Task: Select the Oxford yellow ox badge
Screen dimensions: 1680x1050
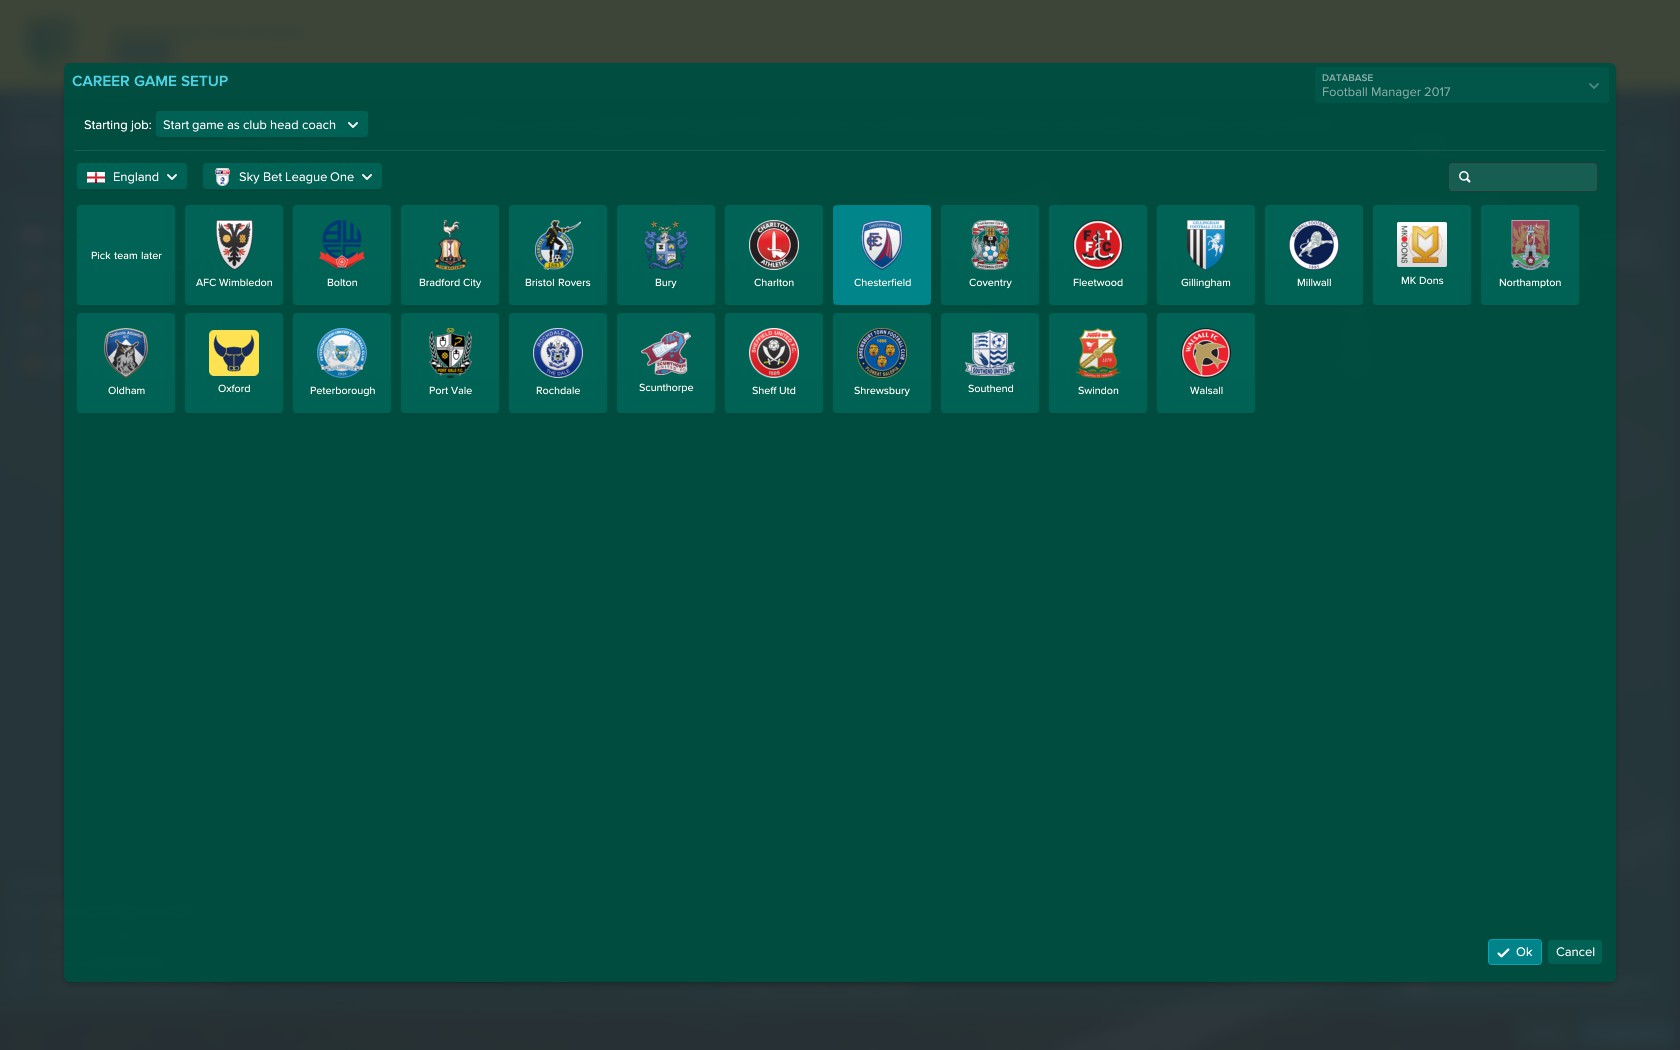Action: point(234,353)
